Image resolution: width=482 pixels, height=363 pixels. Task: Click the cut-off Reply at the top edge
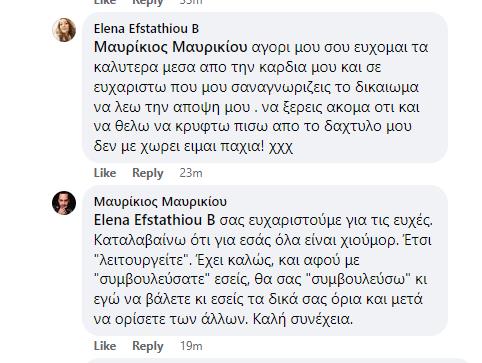tap(148, 2)
